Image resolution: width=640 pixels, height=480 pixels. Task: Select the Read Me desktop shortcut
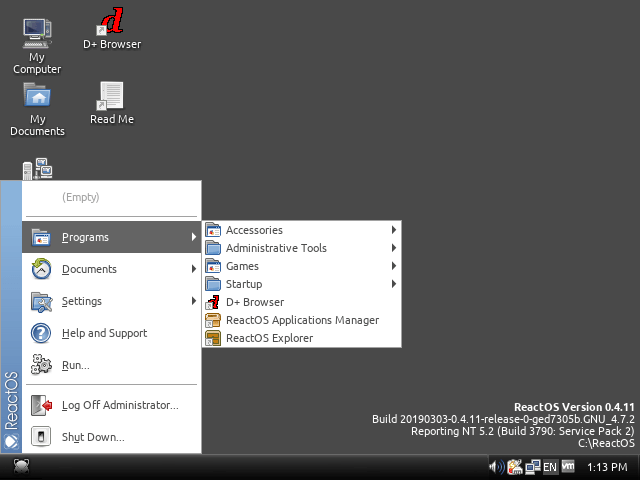112,103
